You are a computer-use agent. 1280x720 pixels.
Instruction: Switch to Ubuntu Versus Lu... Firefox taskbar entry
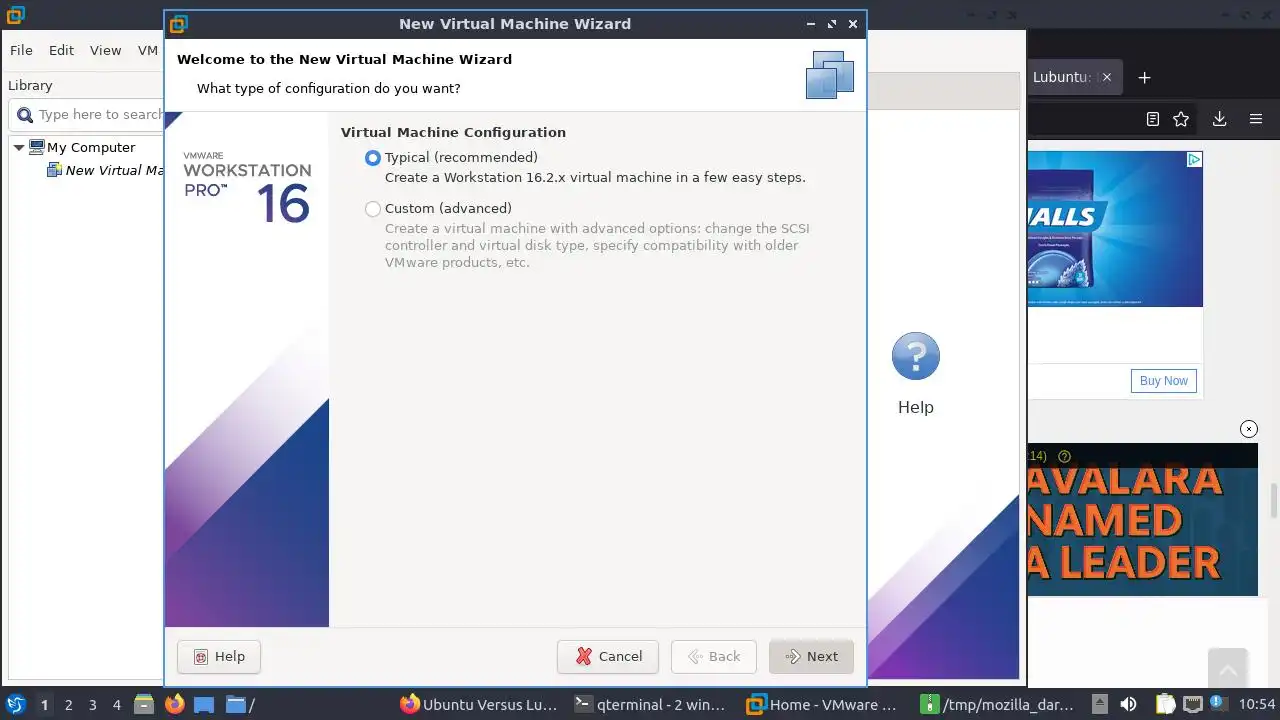click(x=478, y=705)
